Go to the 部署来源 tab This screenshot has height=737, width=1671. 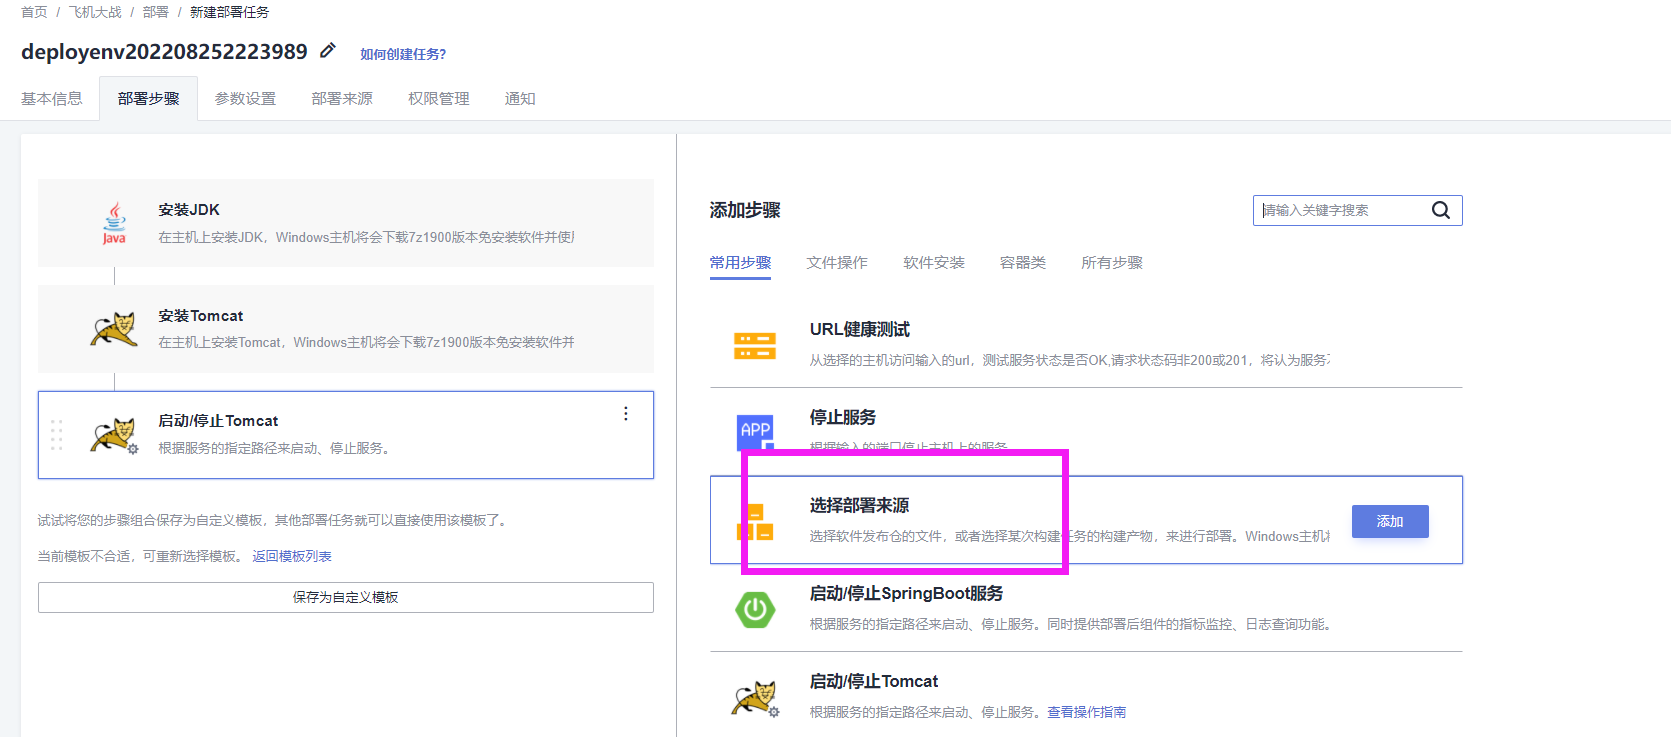point(342,99)
